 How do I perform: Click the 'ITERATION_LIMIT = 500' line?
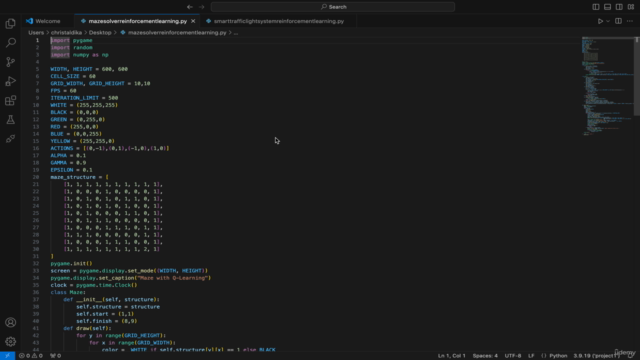click(84, 98)
